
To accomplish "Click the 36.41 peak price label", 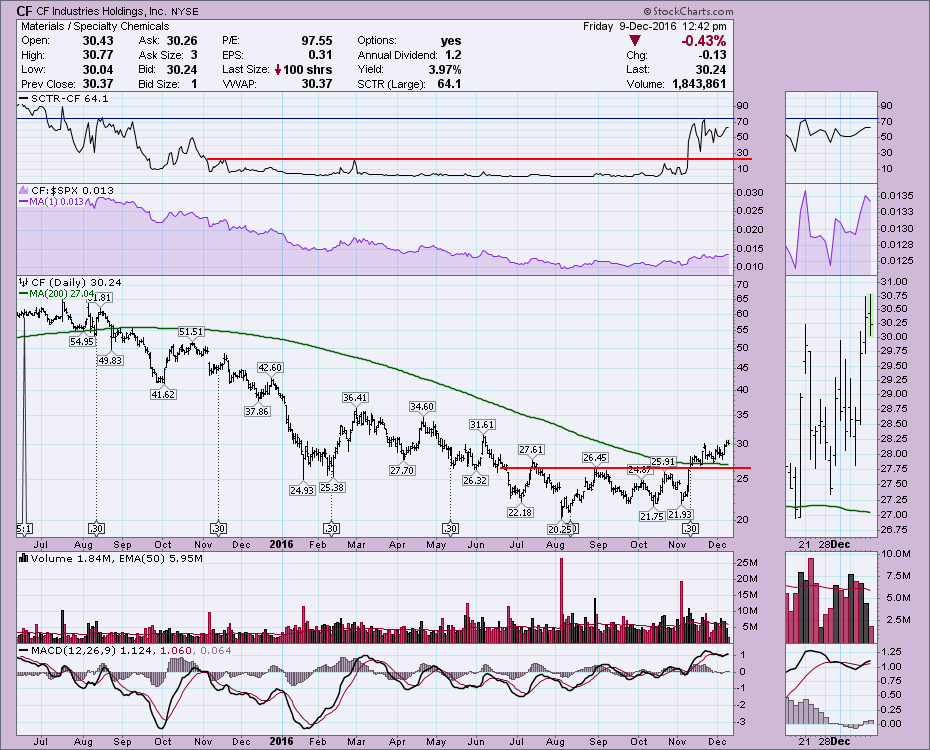I will tap(355, 397).
